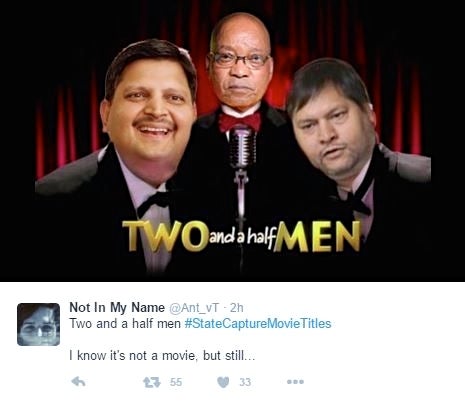Click the reply arrow icon
465x407 pixels.
coord(79,382)
